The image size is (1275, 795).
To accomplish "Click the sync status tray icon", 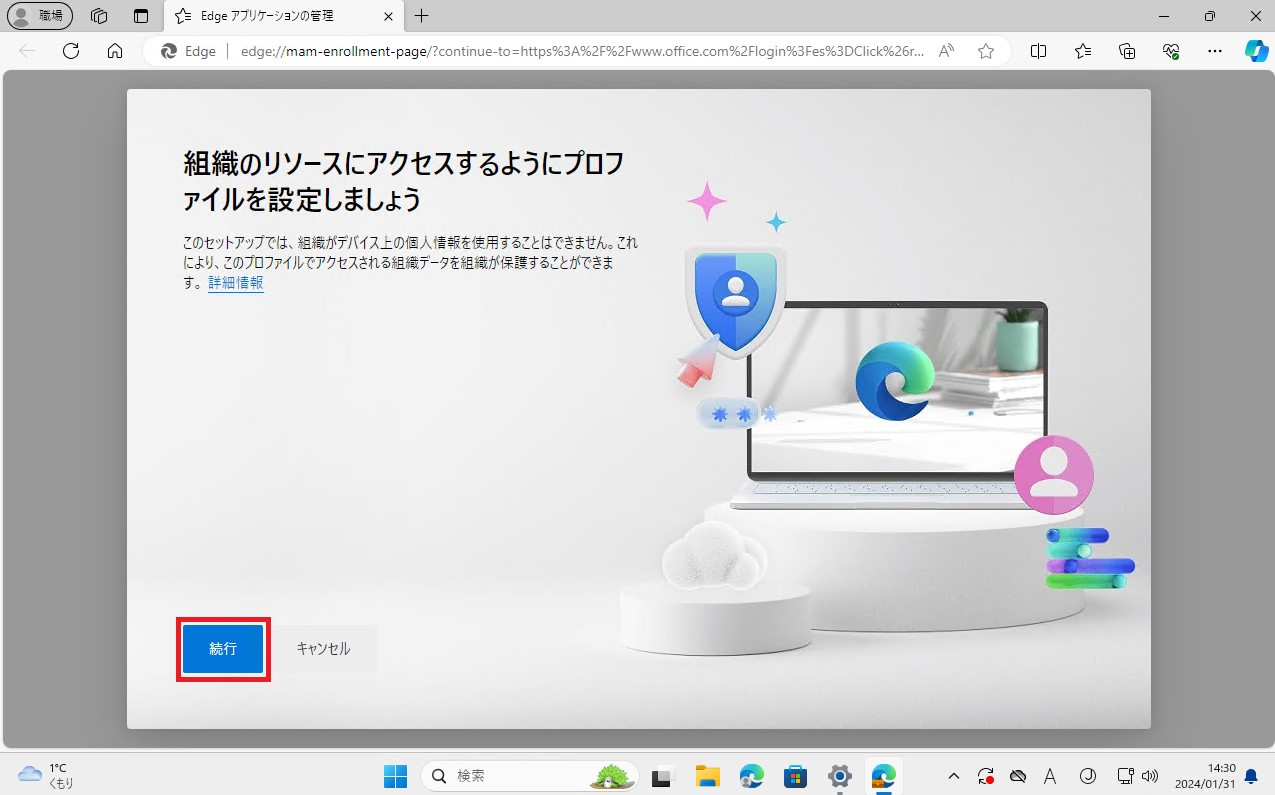I will [986, 776].
